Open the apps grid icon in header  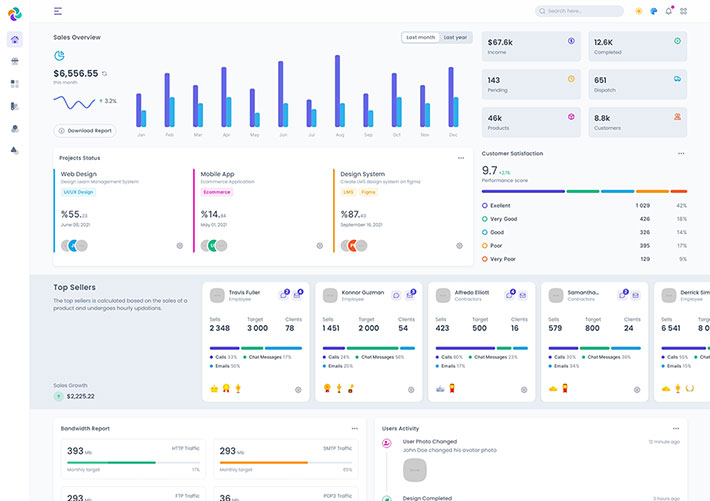pyautogui.click(x=684, y=11)
